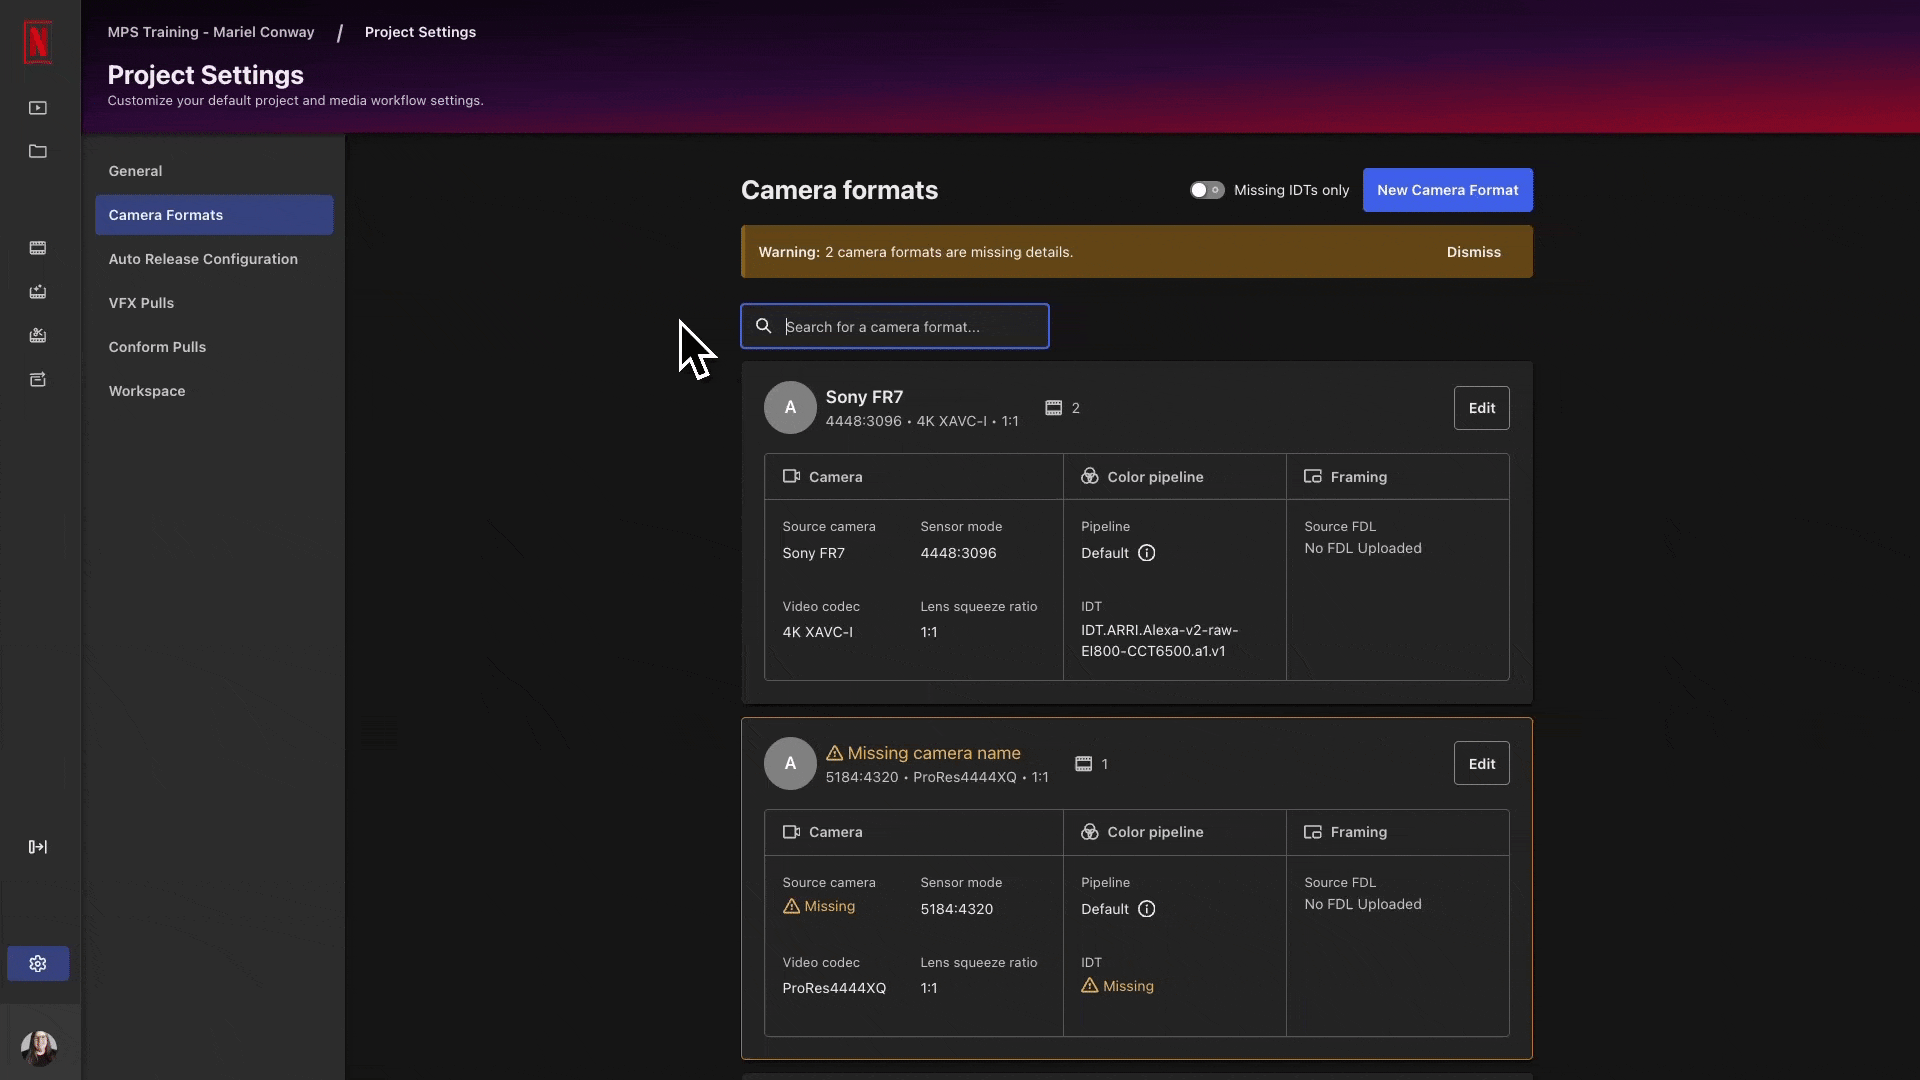
Task: Click the Framing icon in Sony FR7 card
Action: 1313,476
